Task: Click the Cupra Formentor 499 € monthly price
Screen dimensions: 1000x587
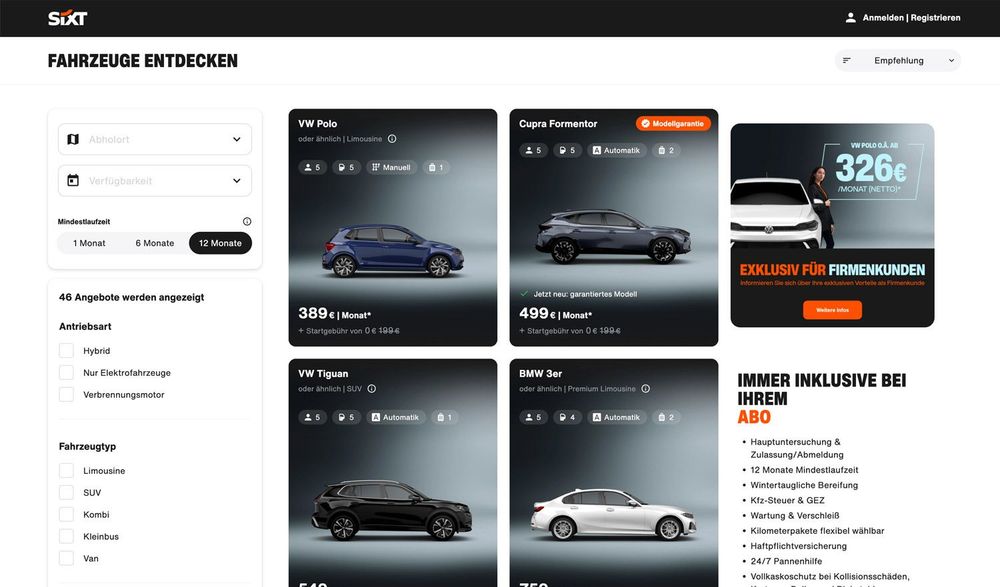Action: pyautogui.click(x=555, y=314)
